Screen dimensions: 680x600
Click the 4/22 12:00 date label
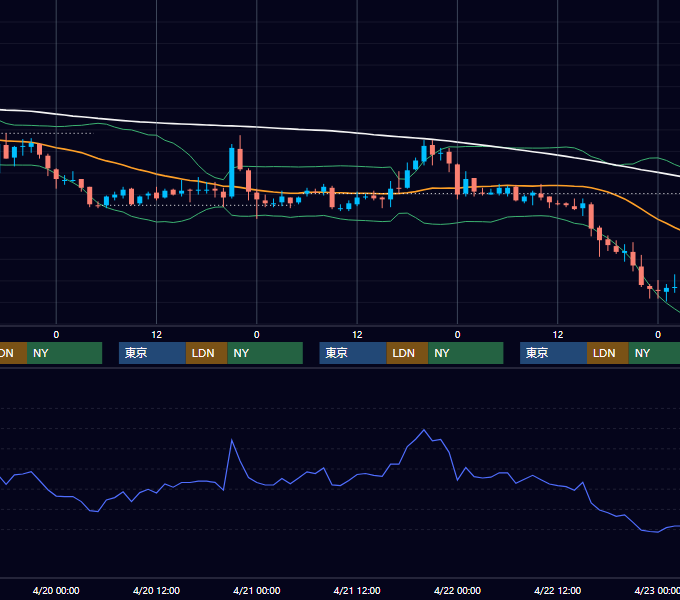[558, 590]
